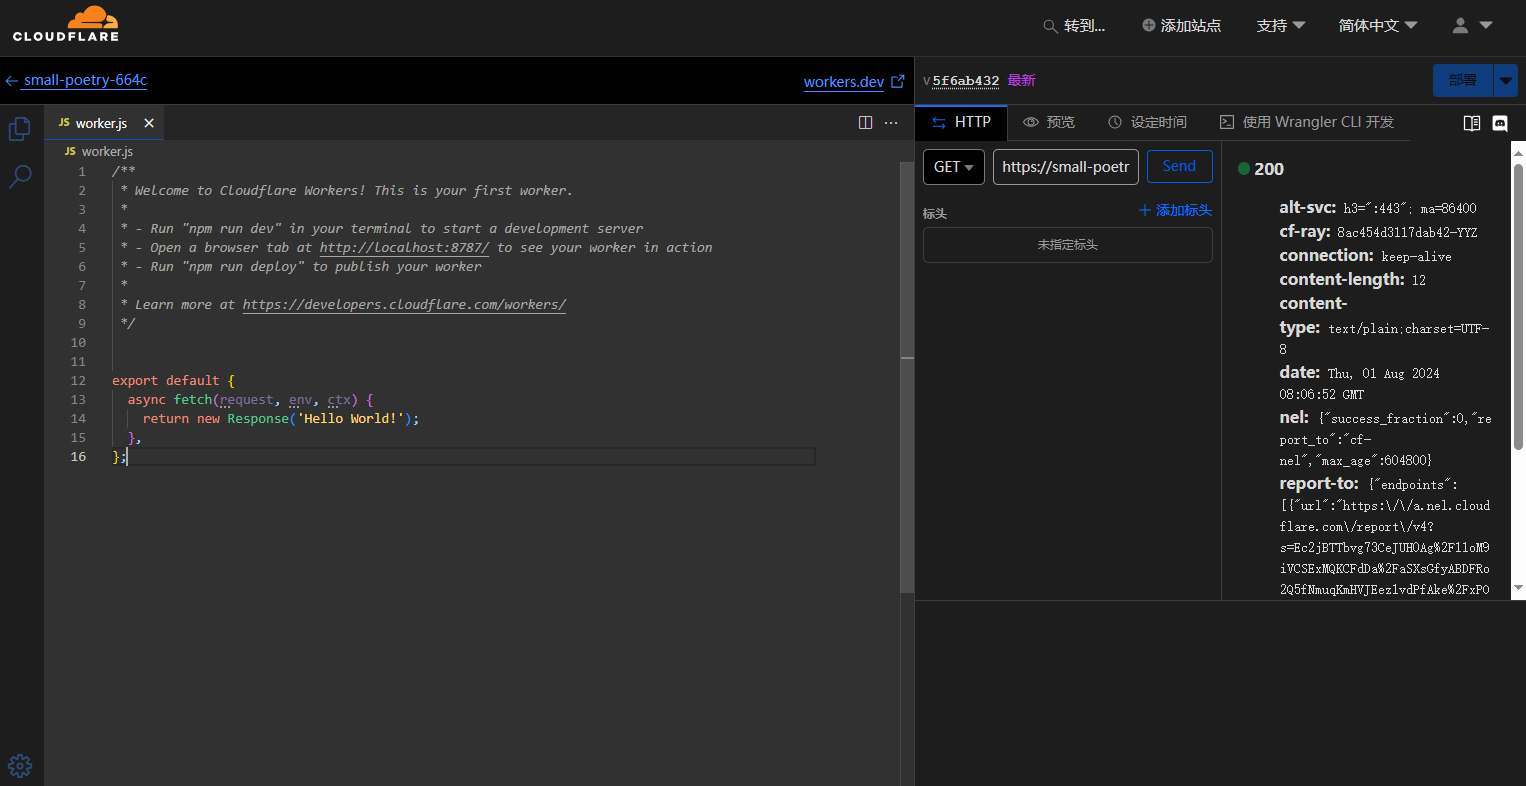The image size is (1526, 786).
Task: Click the 添加标头 add header link
Action: (x=1176, y=210)
